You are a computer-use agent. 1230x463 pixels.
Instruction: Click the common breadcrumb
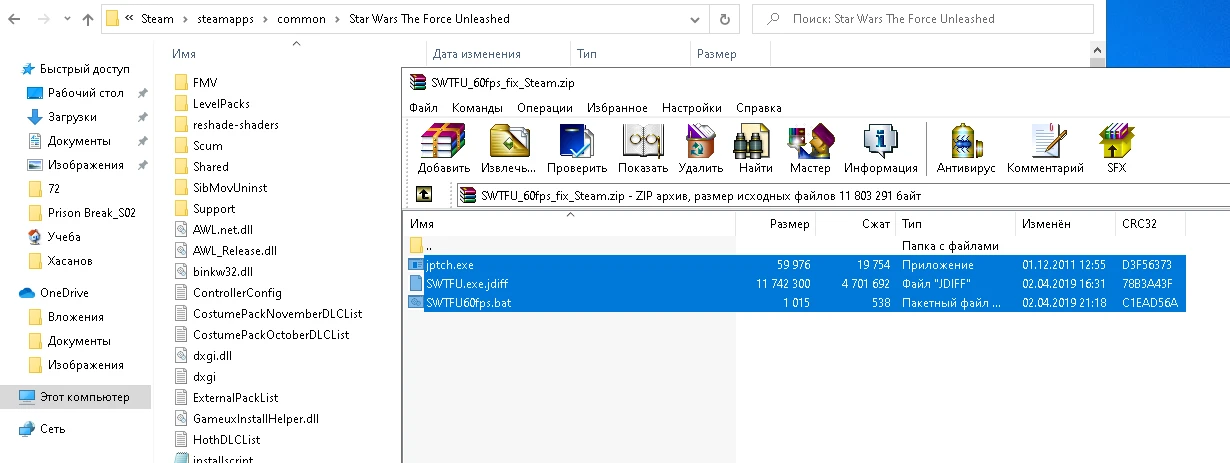303,18
